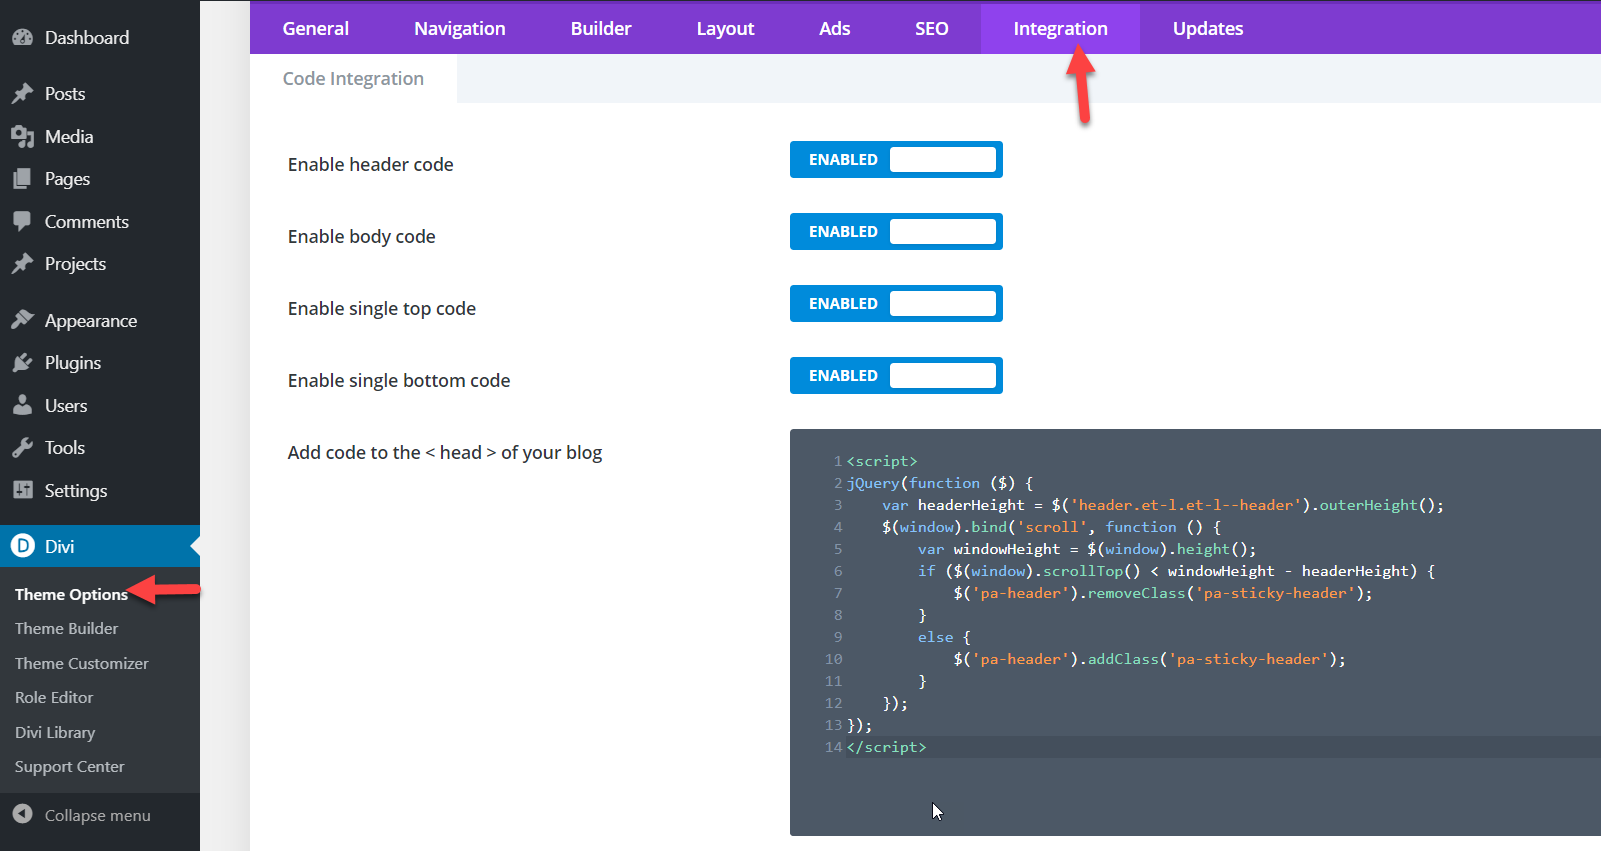The width and height of the screenshot is (1601, 851).
Task: Click the Dashboard gauge icon
Action: tap(22, 38)
